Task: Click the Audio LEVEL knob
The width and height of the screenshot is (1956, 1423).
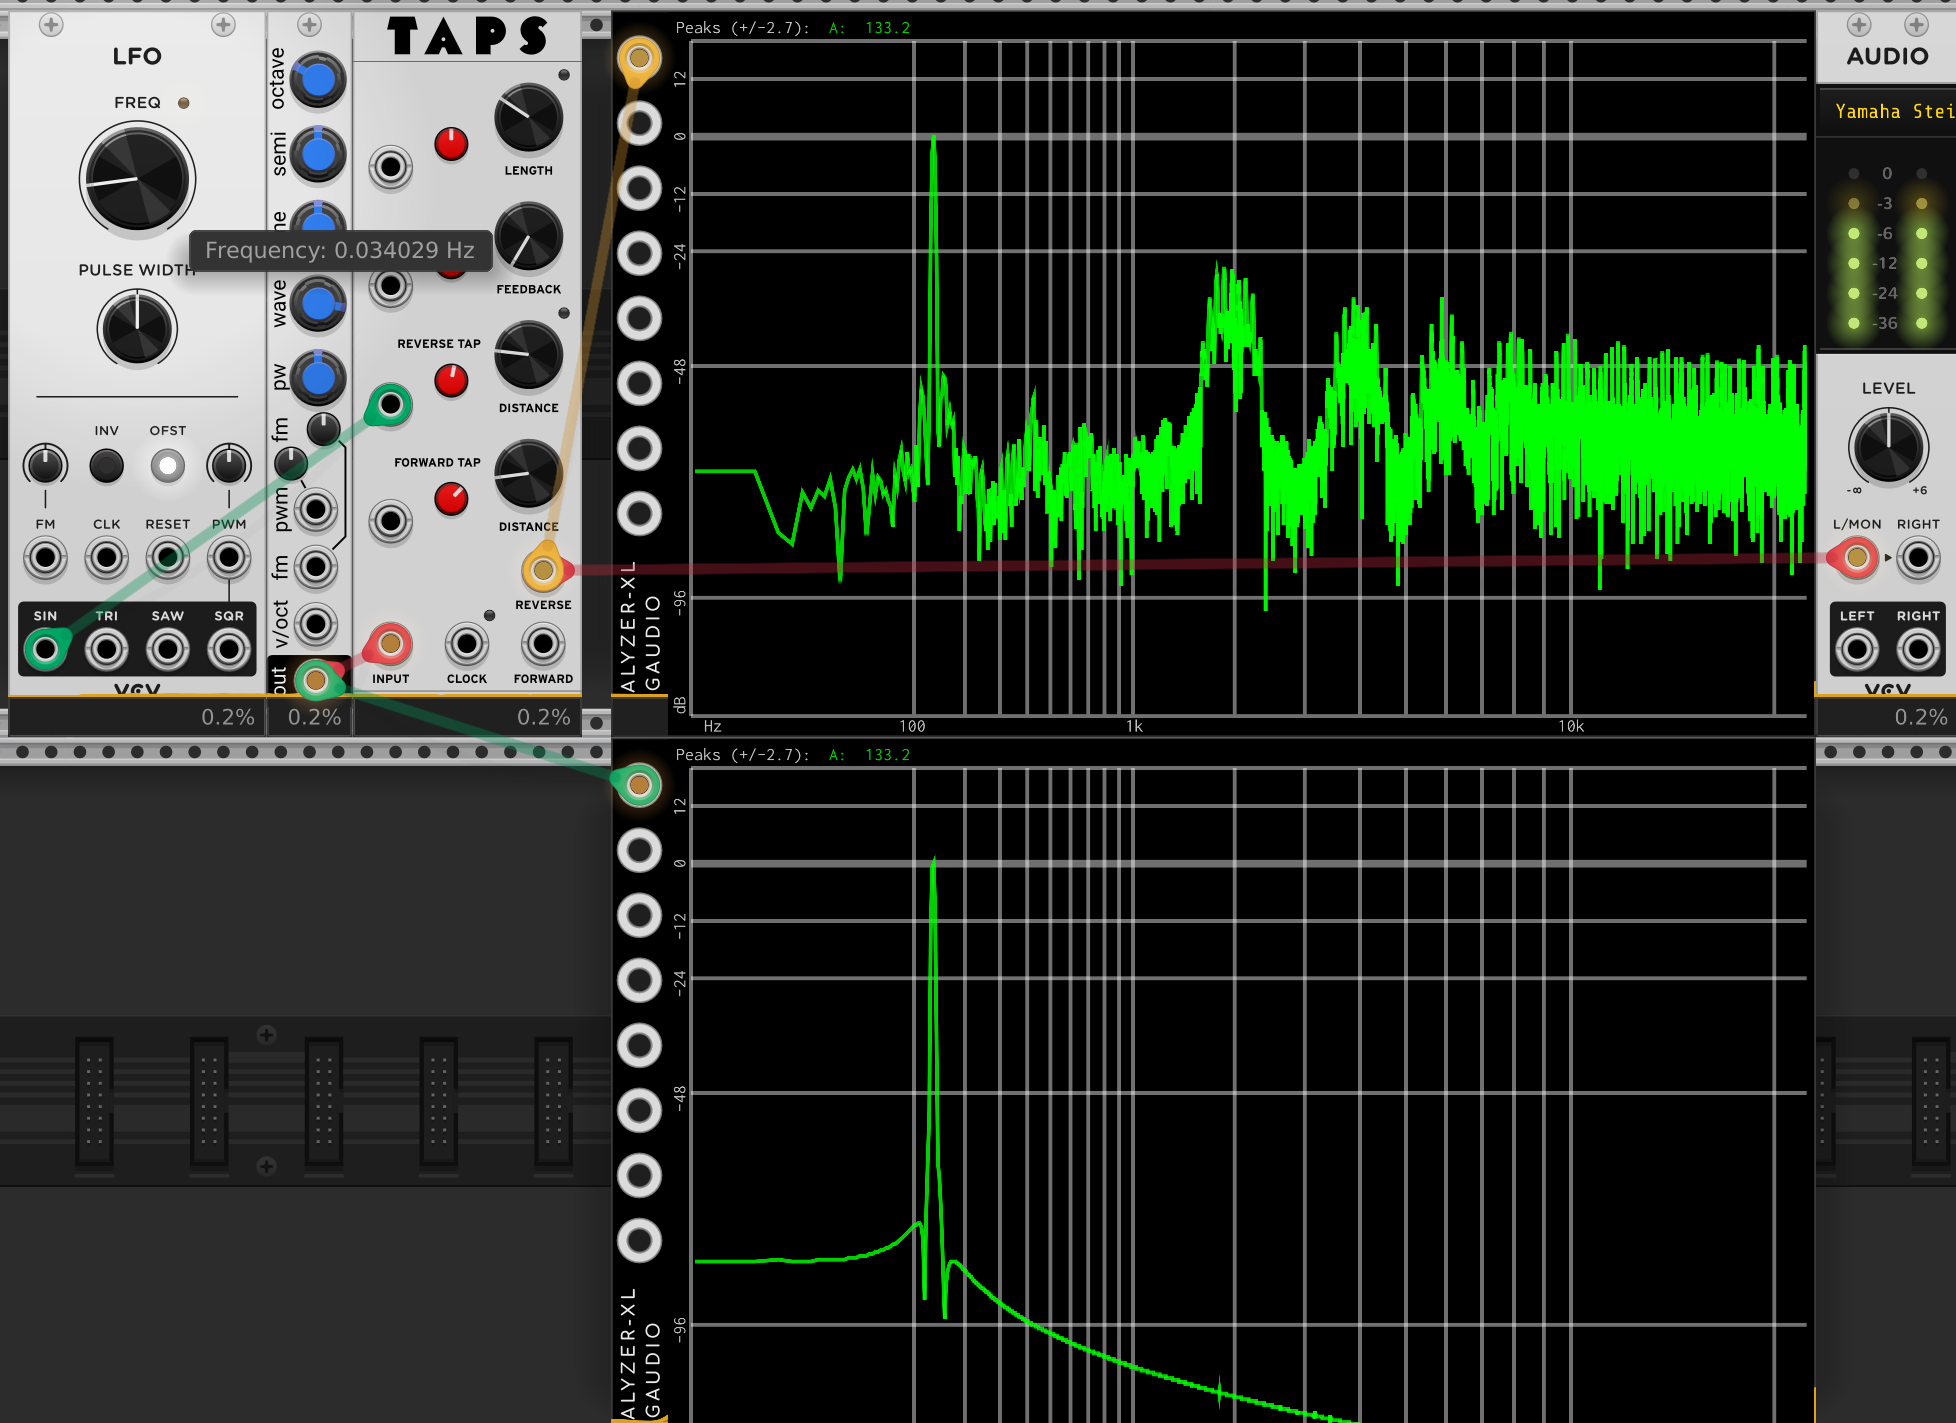Action: pos(1888,445)
